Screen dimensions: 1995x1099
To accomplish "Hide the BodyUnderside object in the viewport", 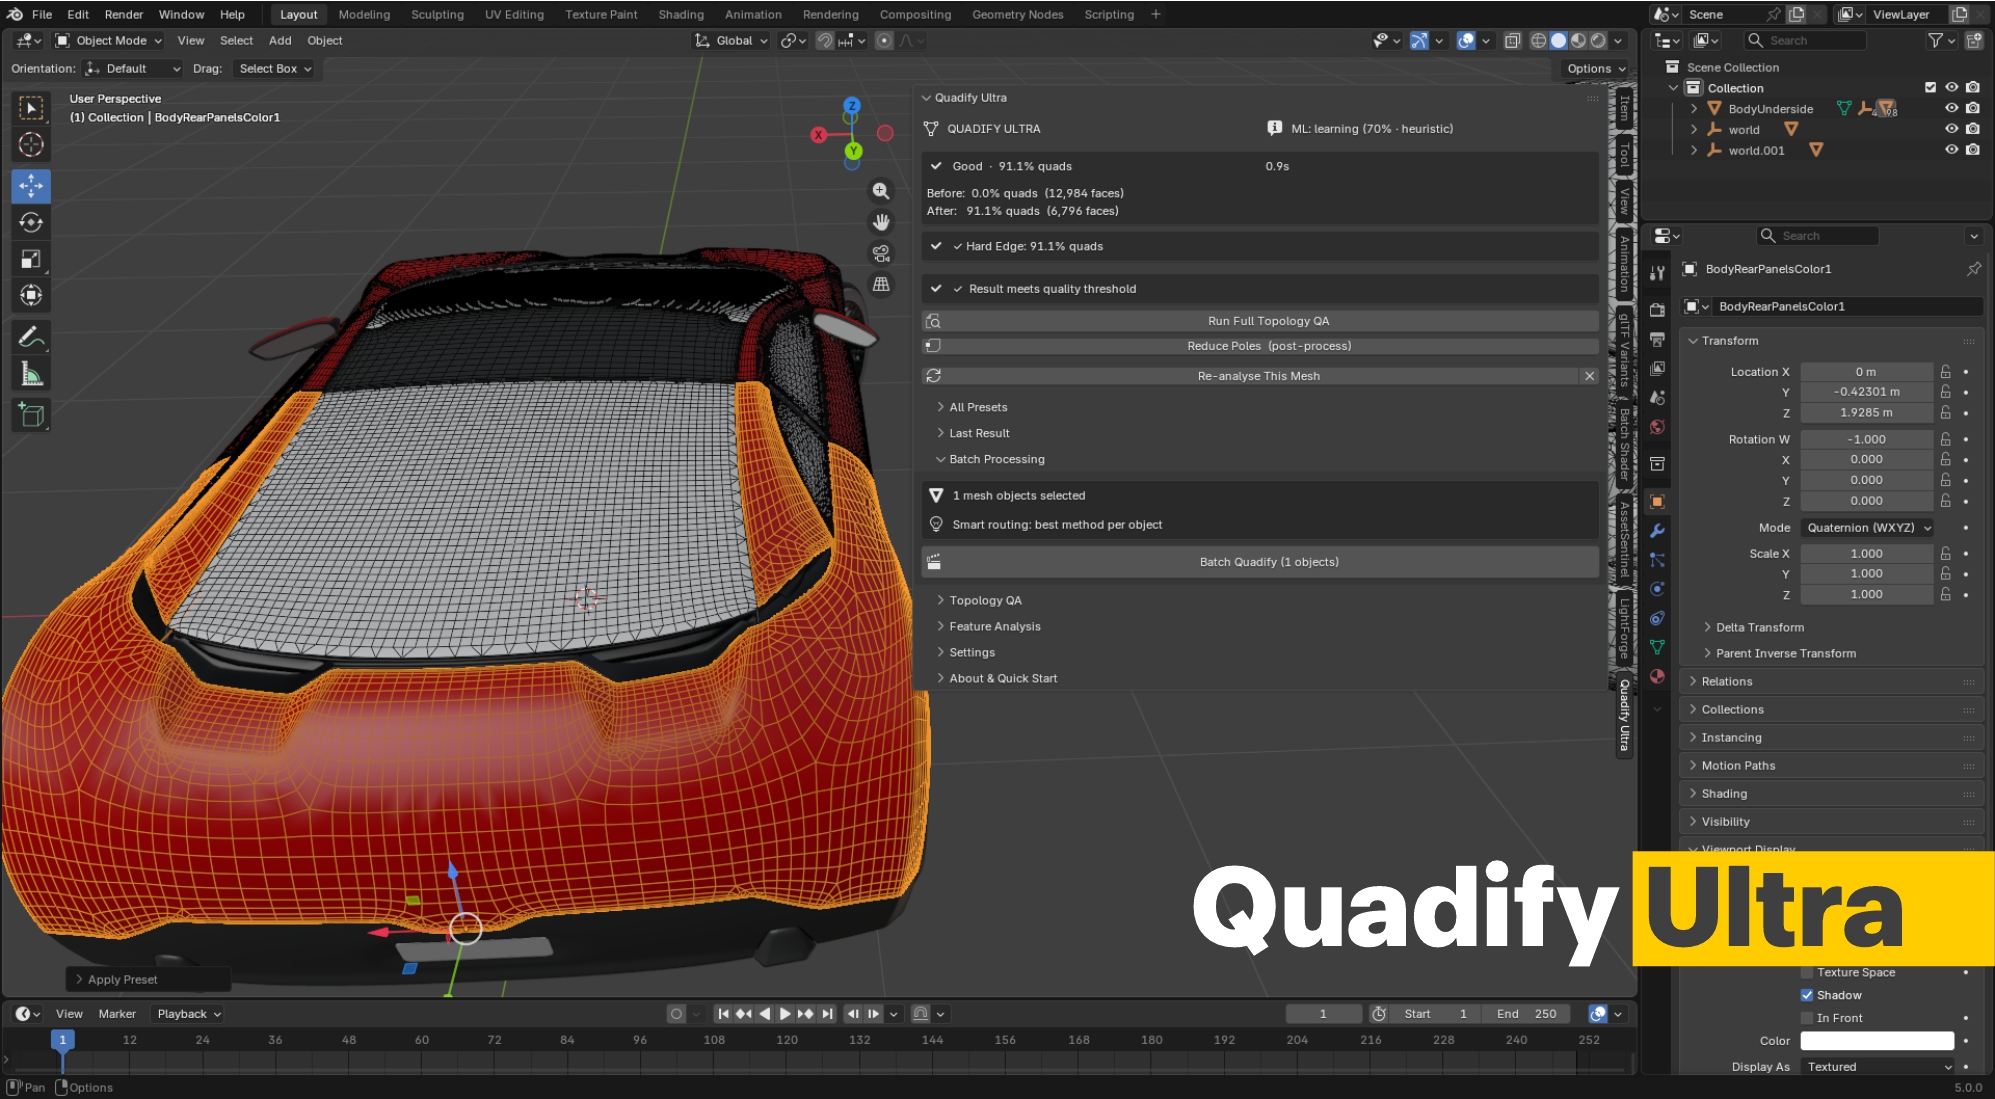I will 1951,109.
